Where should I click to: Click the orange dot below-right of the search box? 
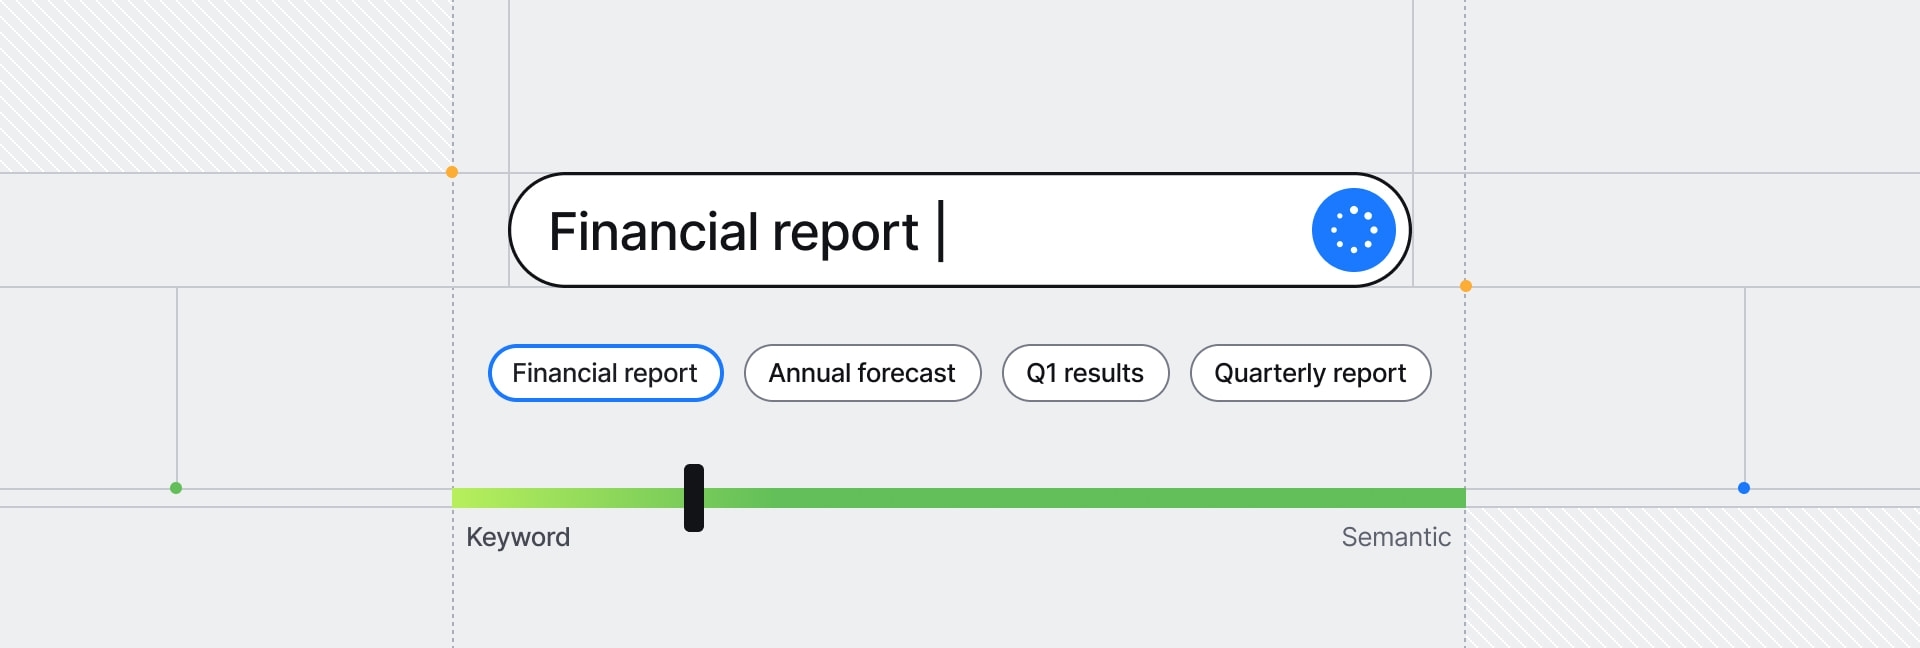pos(1466,286)
